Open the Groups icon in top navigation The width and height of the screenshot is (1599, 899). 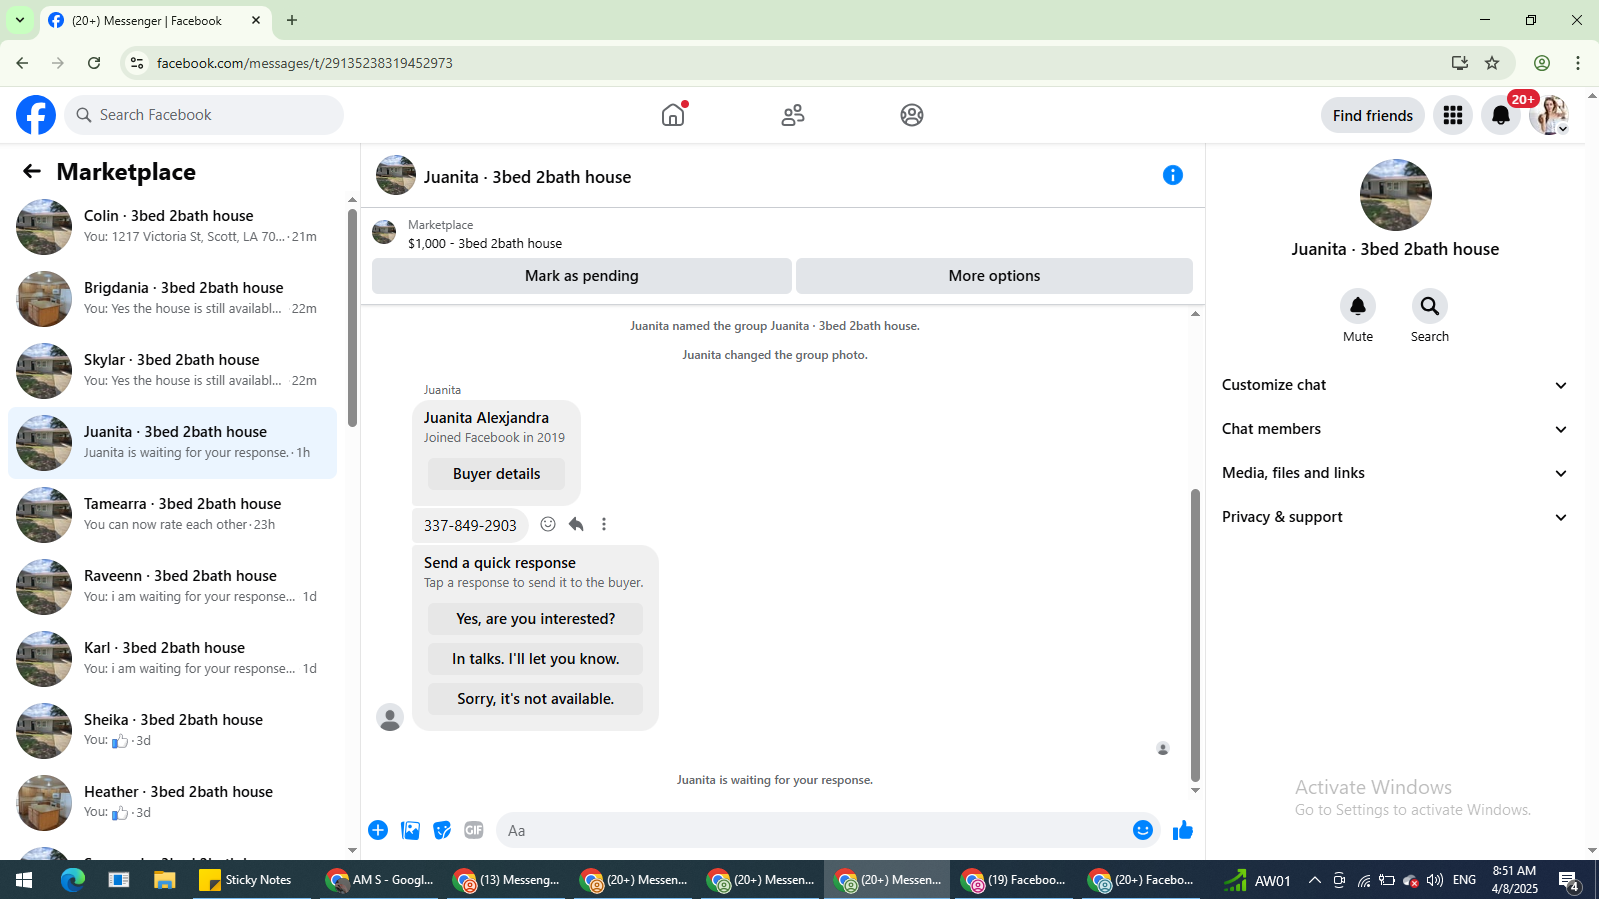[912, 115]
